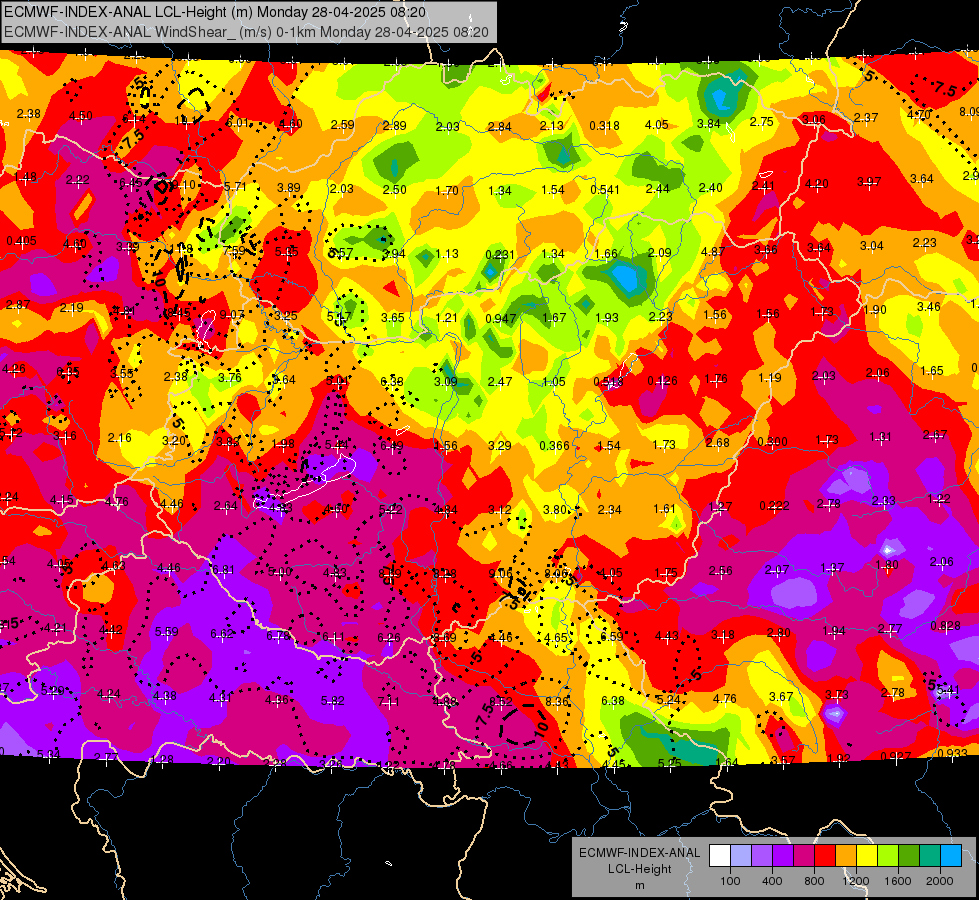Click the WindShear 0-1km title line
Screen dimensions: 979x900
[246, 32]
